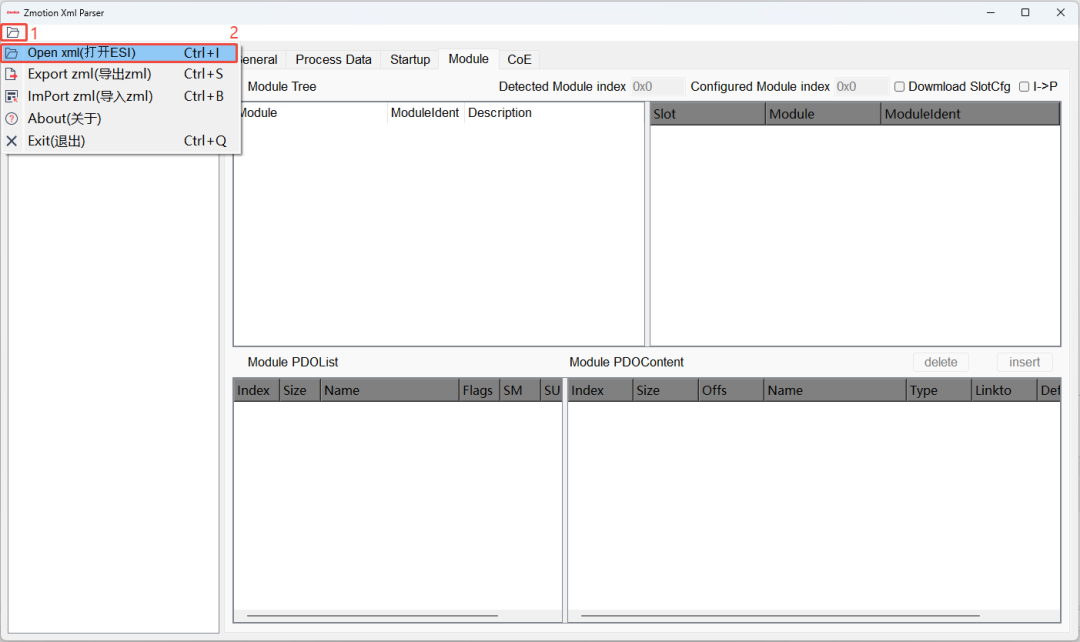This screenshot has height=642, width=1080.
Task: Click the SM column header in PDOList
Action: point(519,390)
